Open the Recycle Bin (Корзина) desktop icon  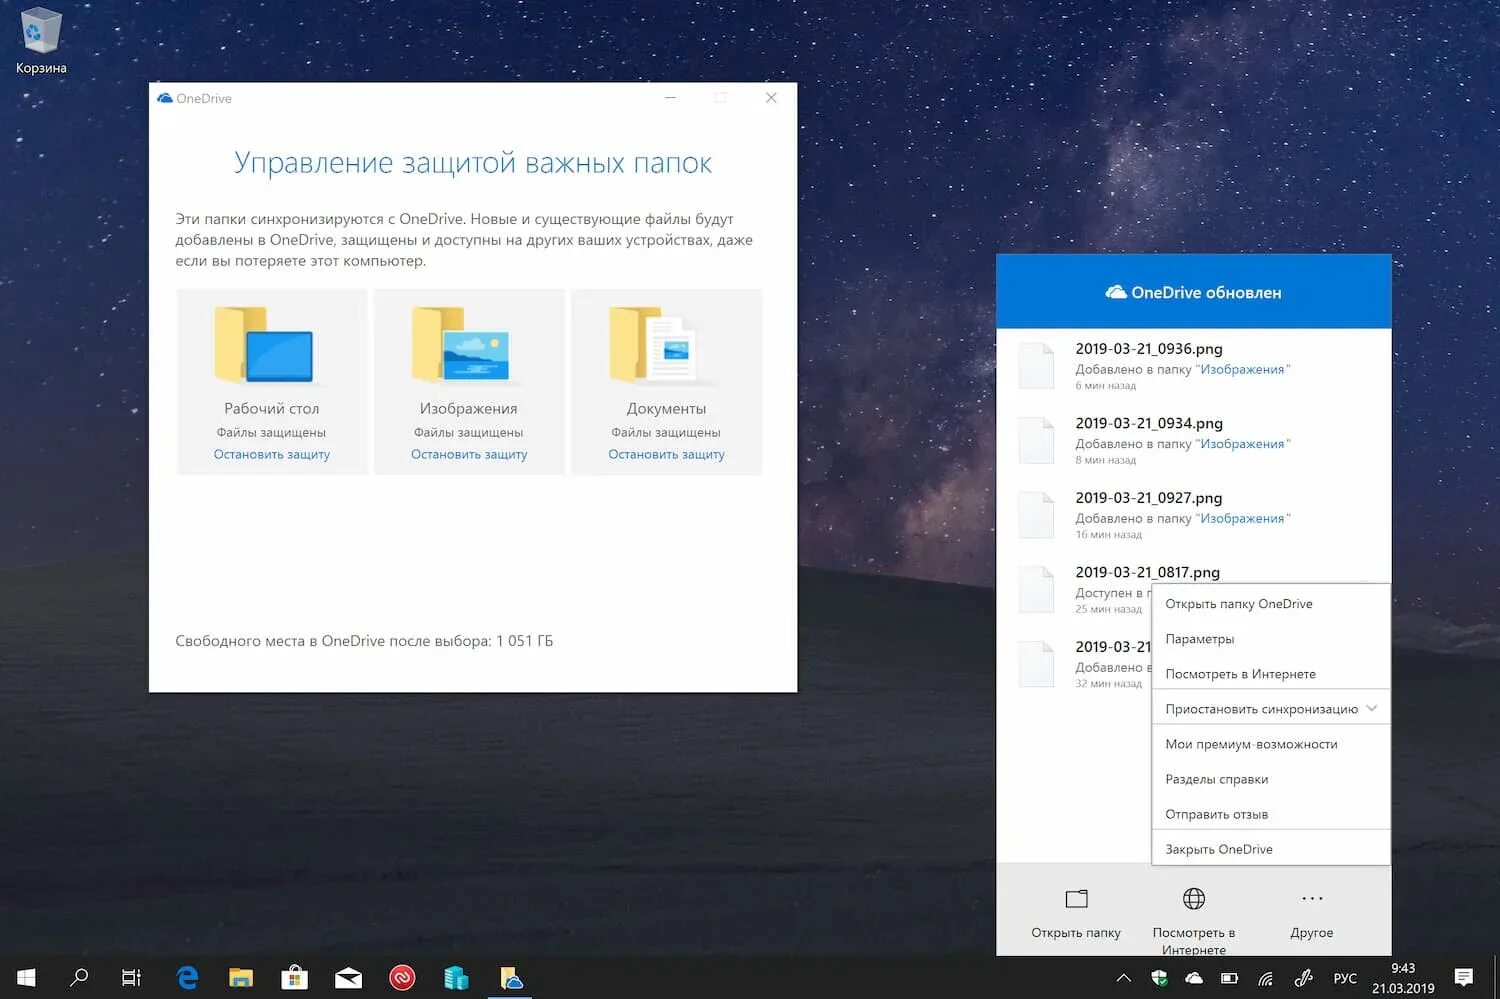pyautogui.click(x=40, y=40)
